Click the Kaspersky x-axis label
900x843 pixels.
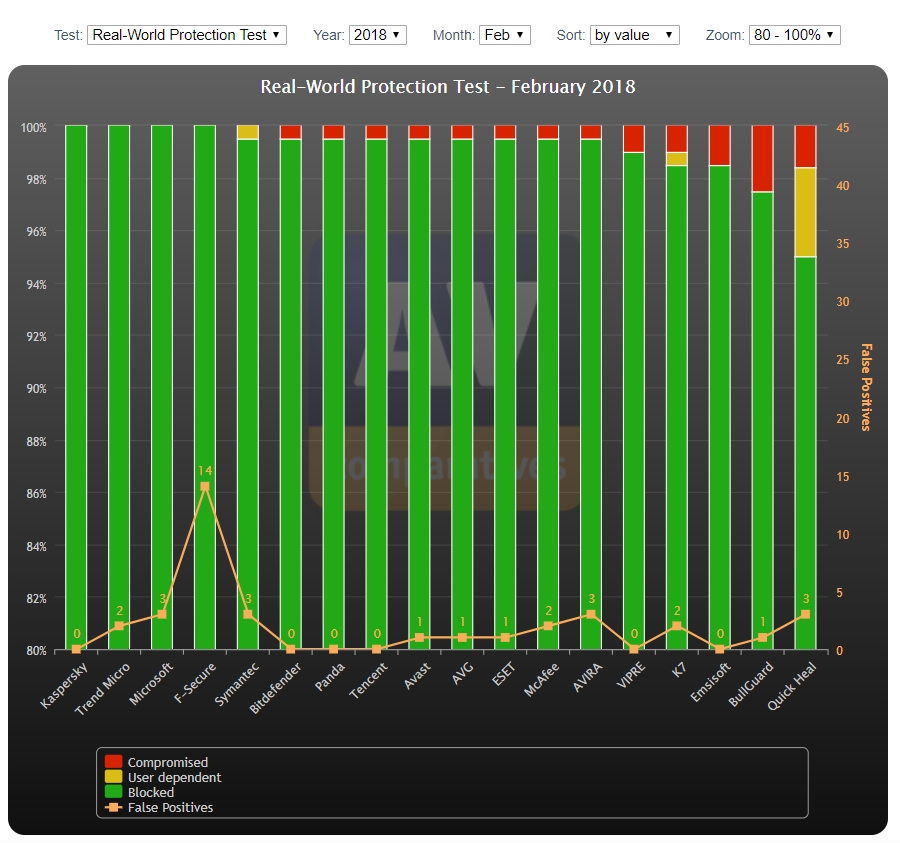pyautogui.click(x=64, y=685)
